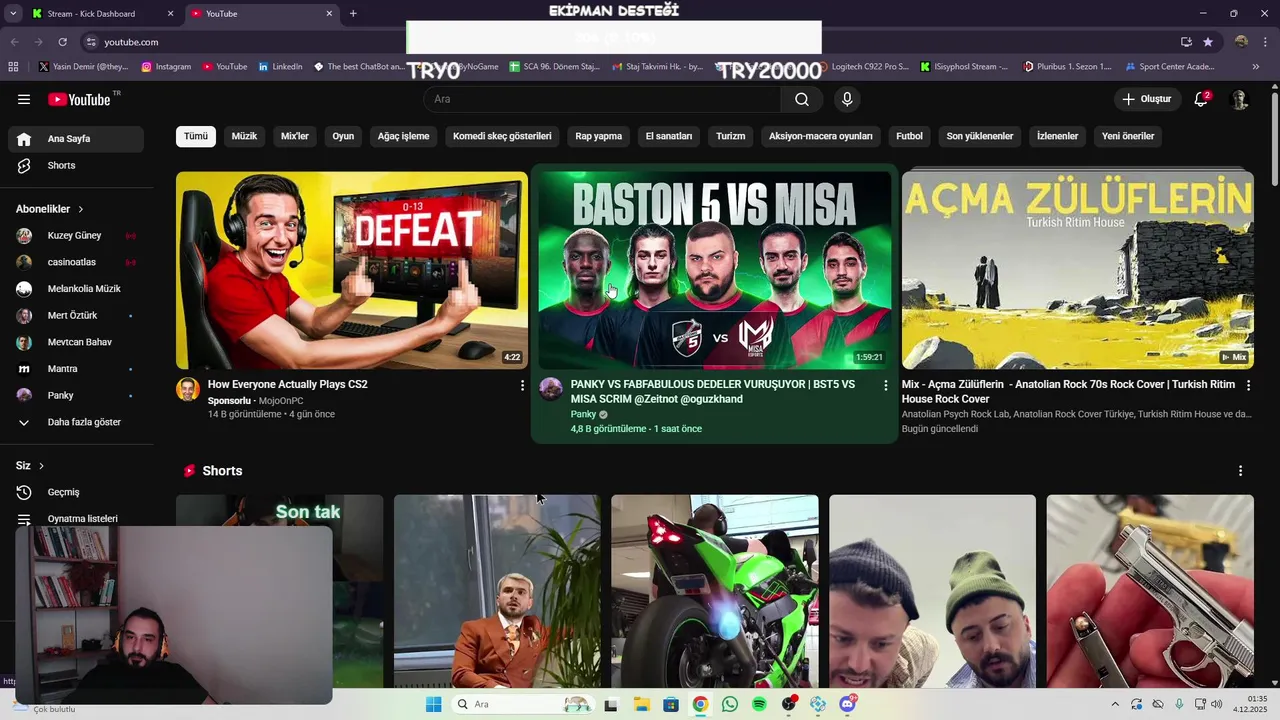Screen dimensions: 1280x720
Task: Click the How Everyone Actually Plays CS2 title
Action: click(x=288, y=384)
